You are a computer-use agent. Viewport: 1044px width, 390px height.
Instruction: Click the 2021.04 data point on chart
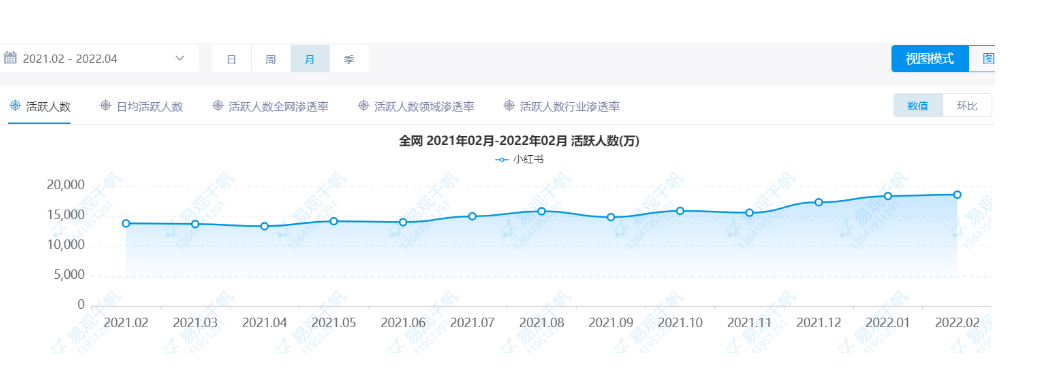pyautogui.click(x=264, y=226)
